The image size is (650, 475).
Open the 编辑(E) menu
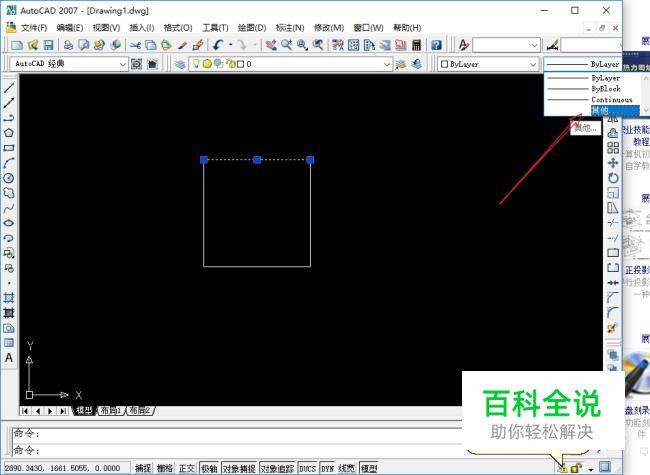(70, 28)
